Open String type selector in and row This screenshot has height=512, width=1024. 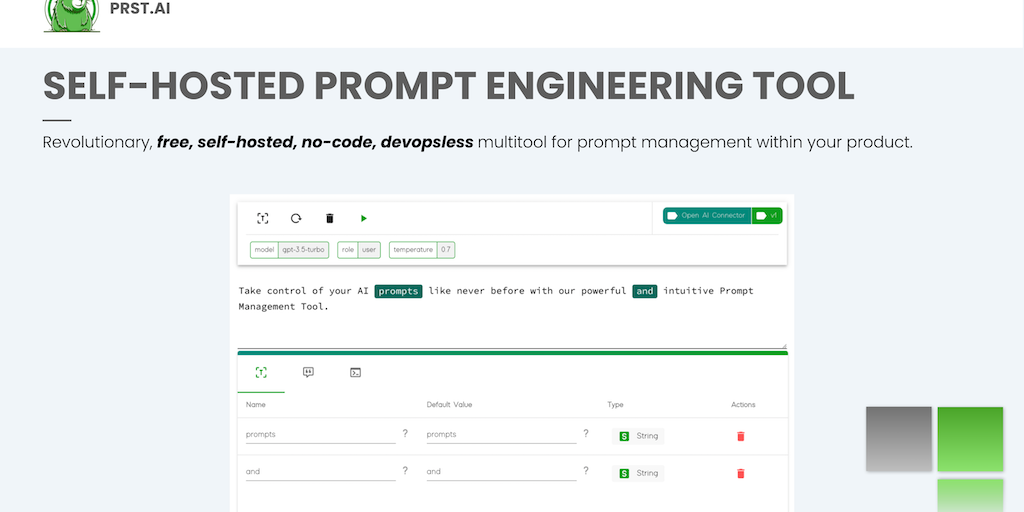(x=638, y=473)
